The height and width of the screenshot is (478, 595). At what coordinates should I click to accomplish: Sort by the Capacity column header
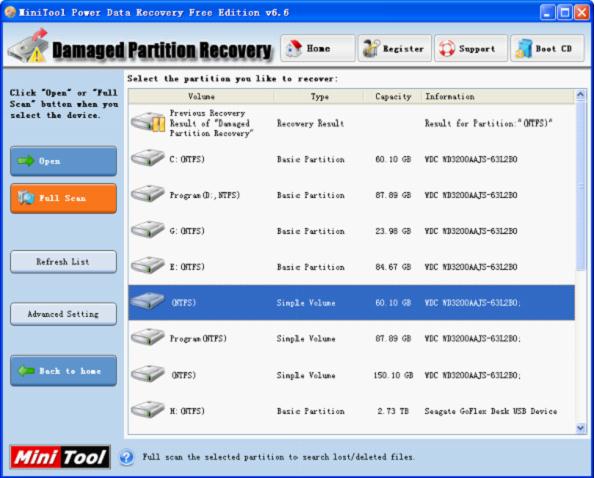(x=393, y=96)
